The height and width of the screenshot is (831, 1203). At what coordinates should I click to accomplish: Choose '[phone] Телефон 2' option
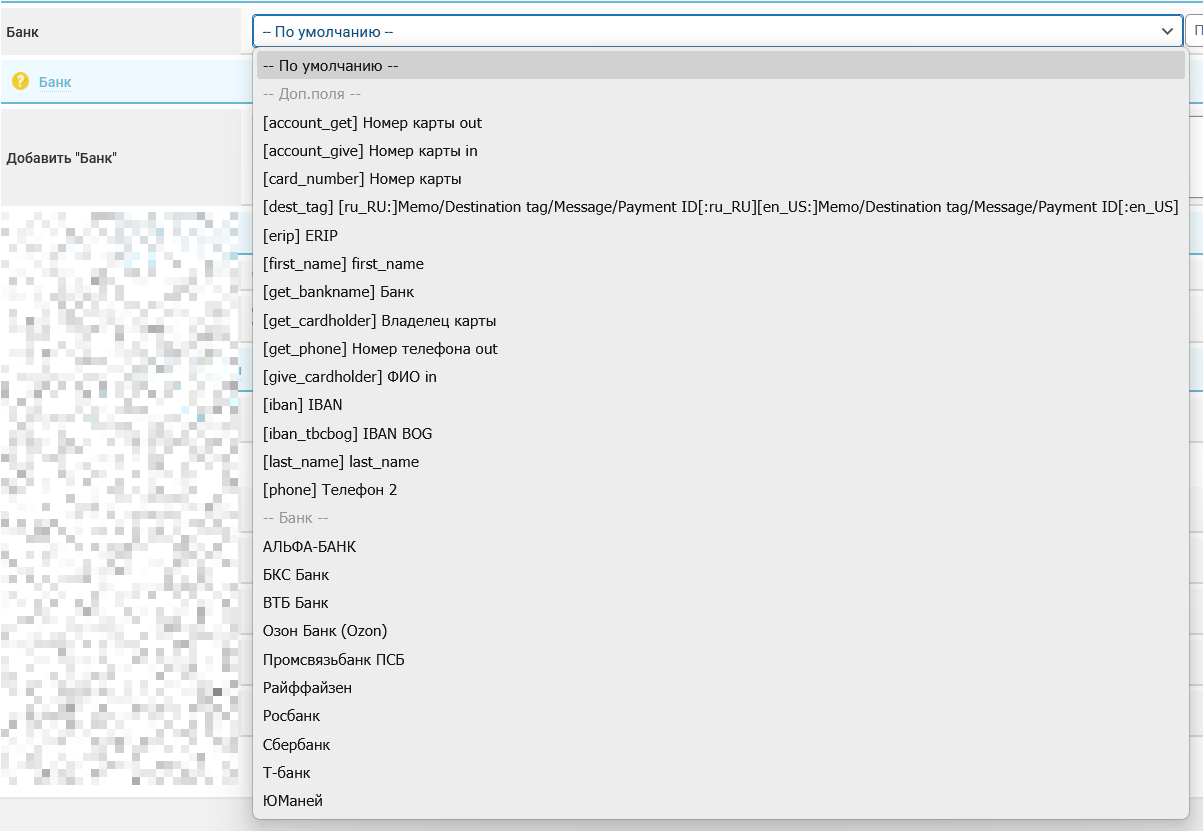click(330, 490)
